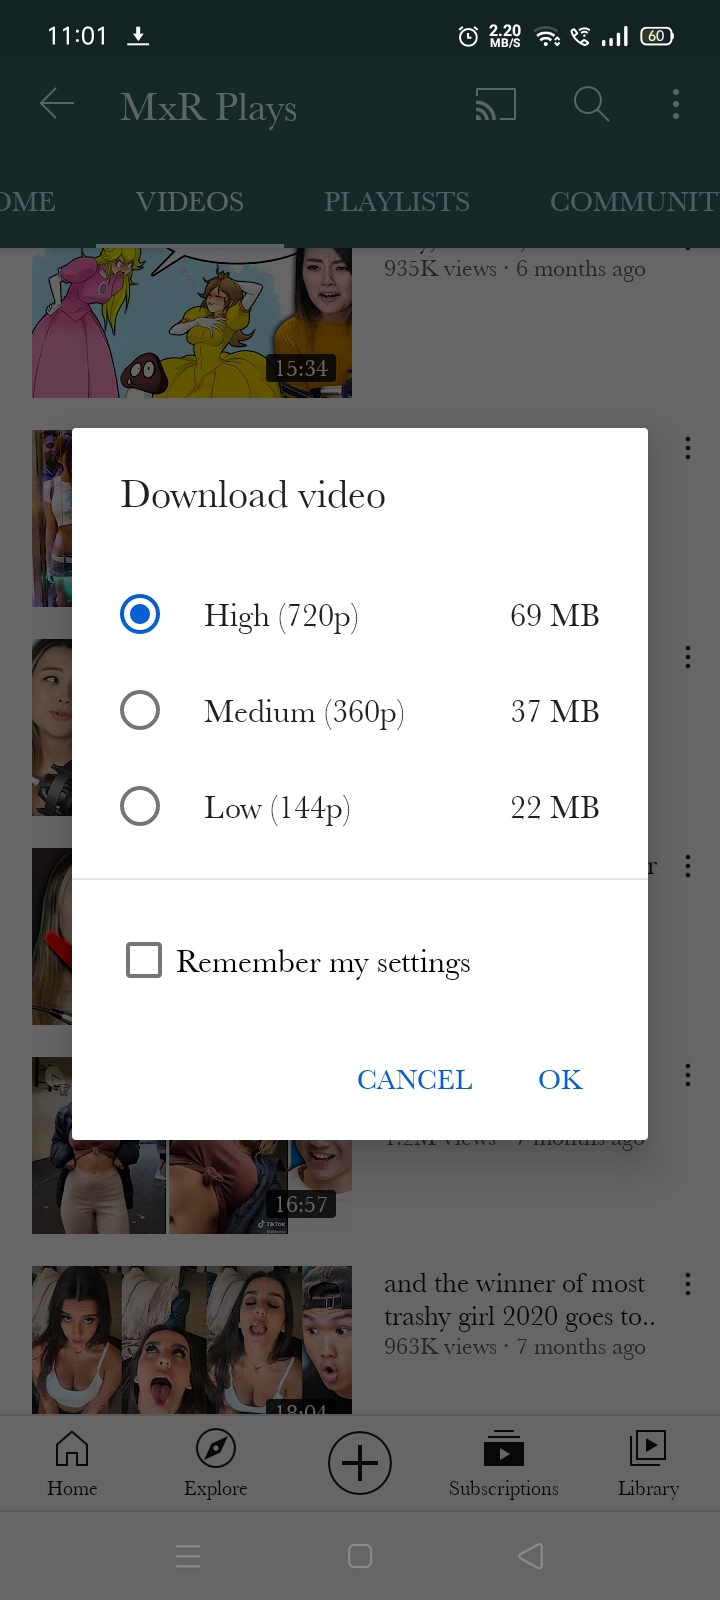Tap the back arrow icon
This screenshot has width=720, height=1600.
[x=57, y=104]
